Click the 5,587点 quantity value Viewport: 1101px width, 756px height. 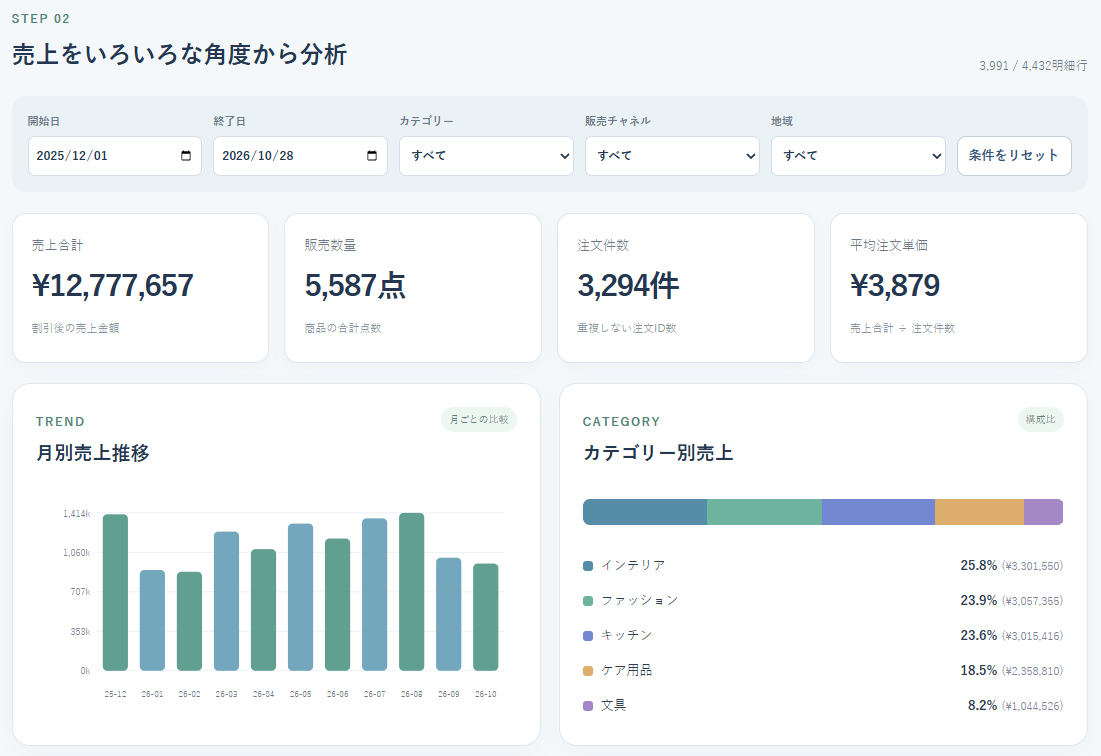[x=355, y=286]
